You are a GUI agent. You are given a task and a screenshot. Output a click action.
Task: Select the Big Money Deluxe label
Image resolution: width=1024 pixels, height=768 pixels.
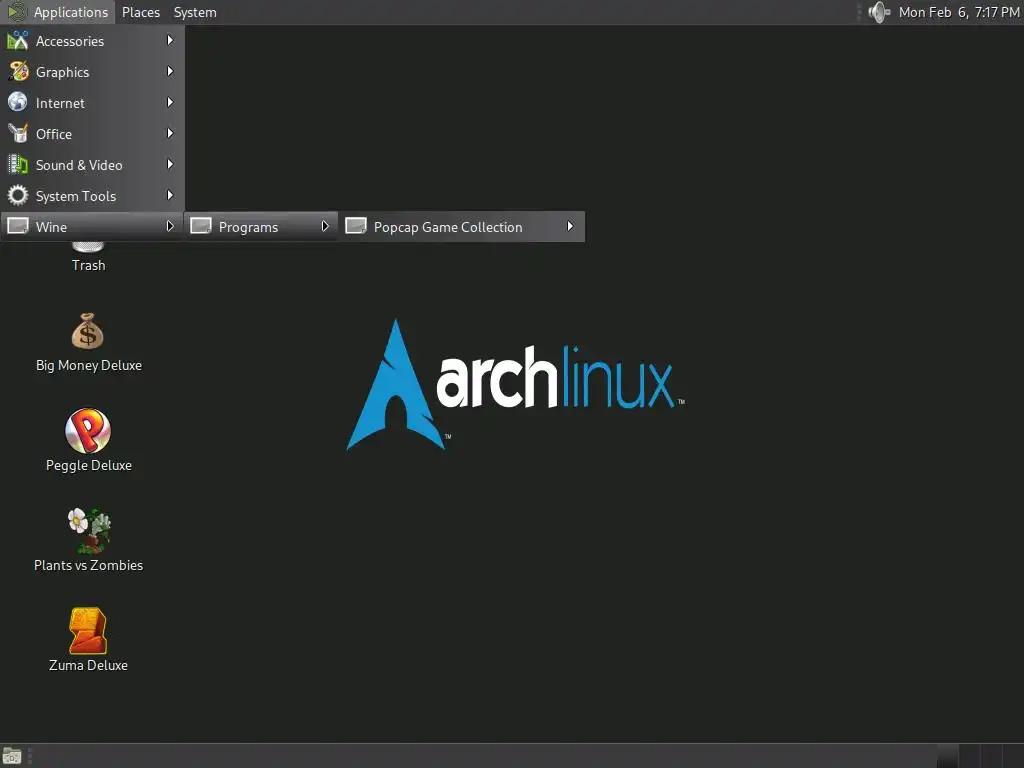tap(89, 365)
